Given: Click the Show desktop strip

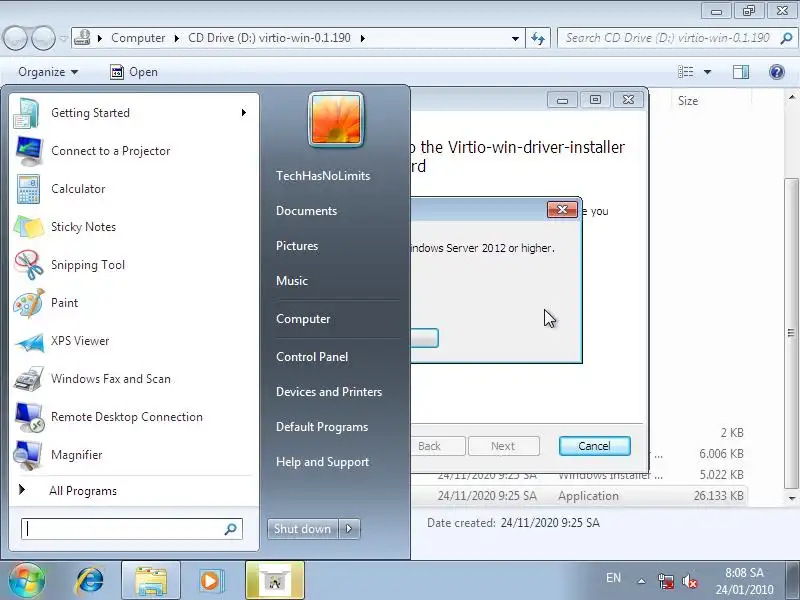Looking at the screenshot, I should tap(794, 581).
